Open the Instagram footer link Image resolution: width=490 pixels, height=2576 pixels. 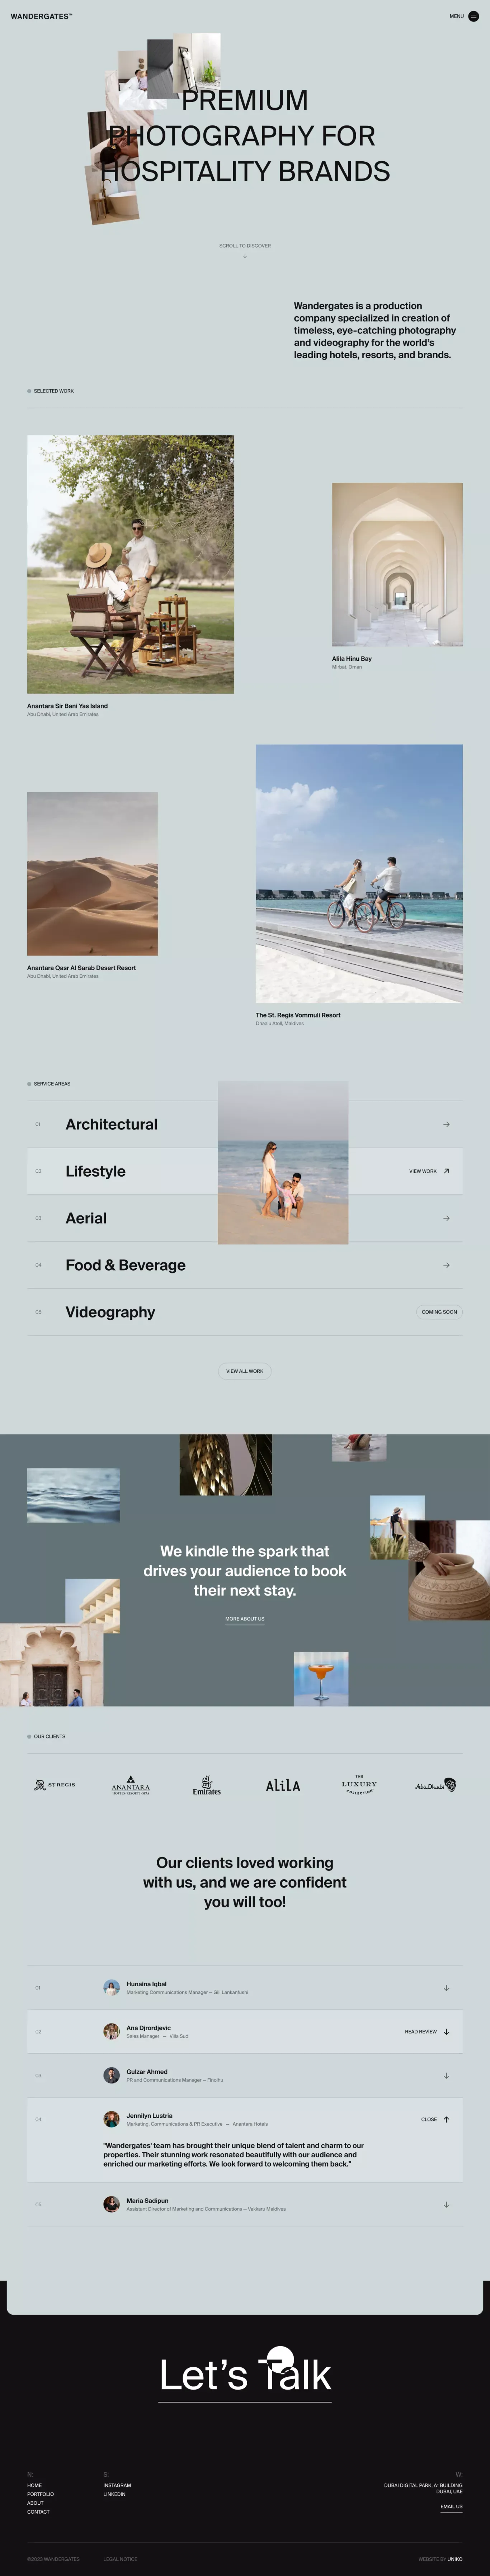117,2485
